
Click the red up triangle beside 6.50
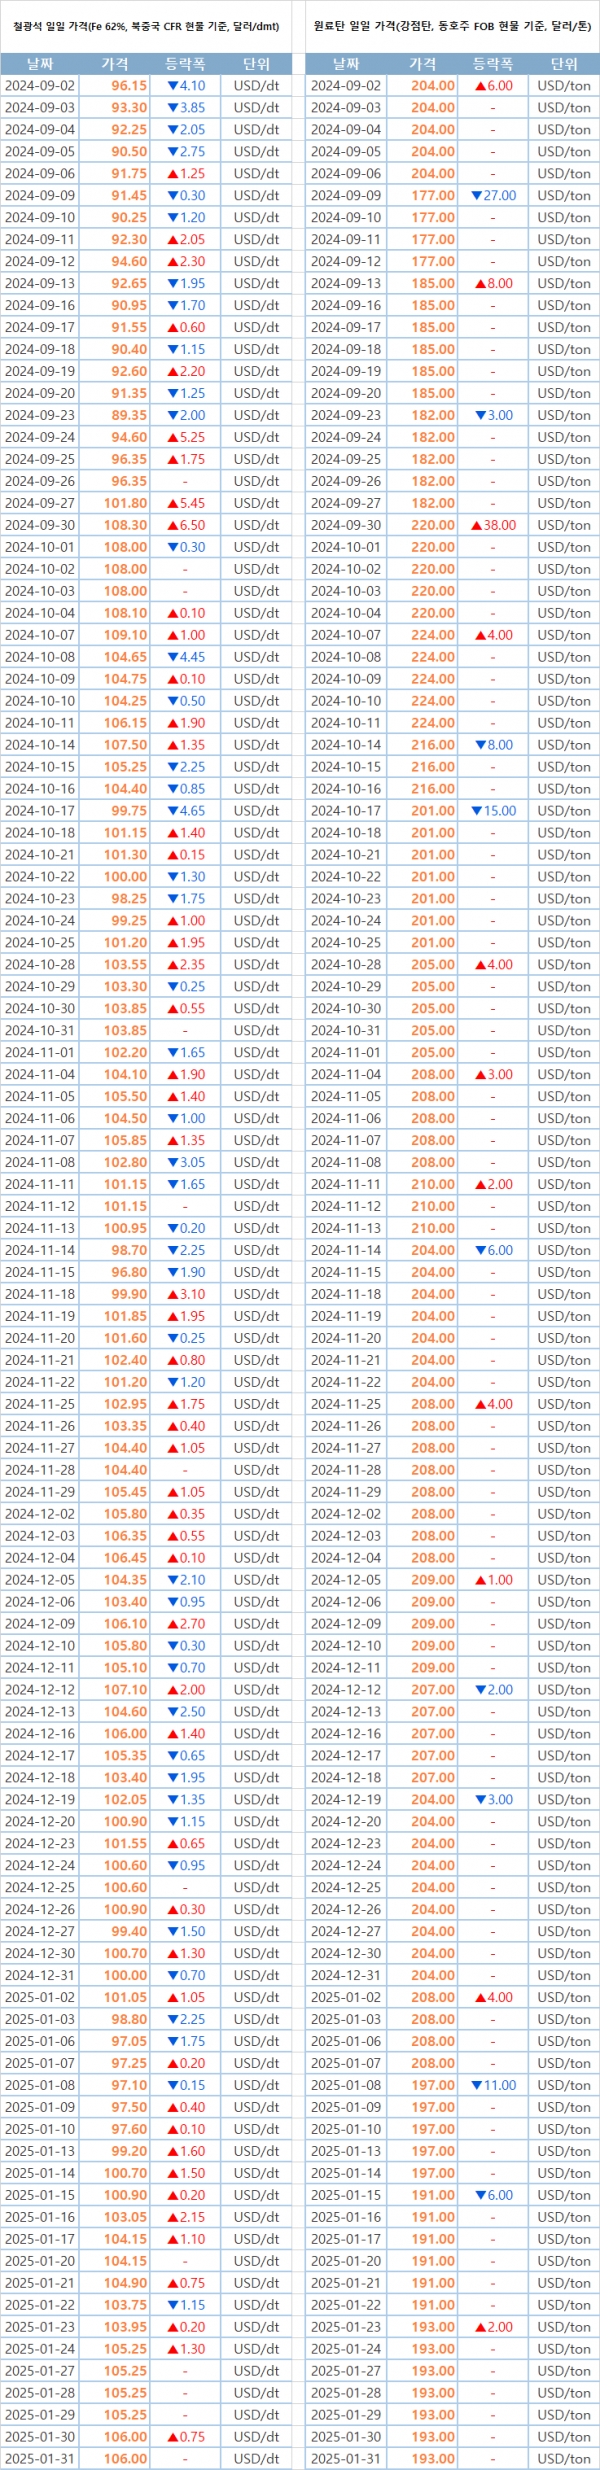172,525
